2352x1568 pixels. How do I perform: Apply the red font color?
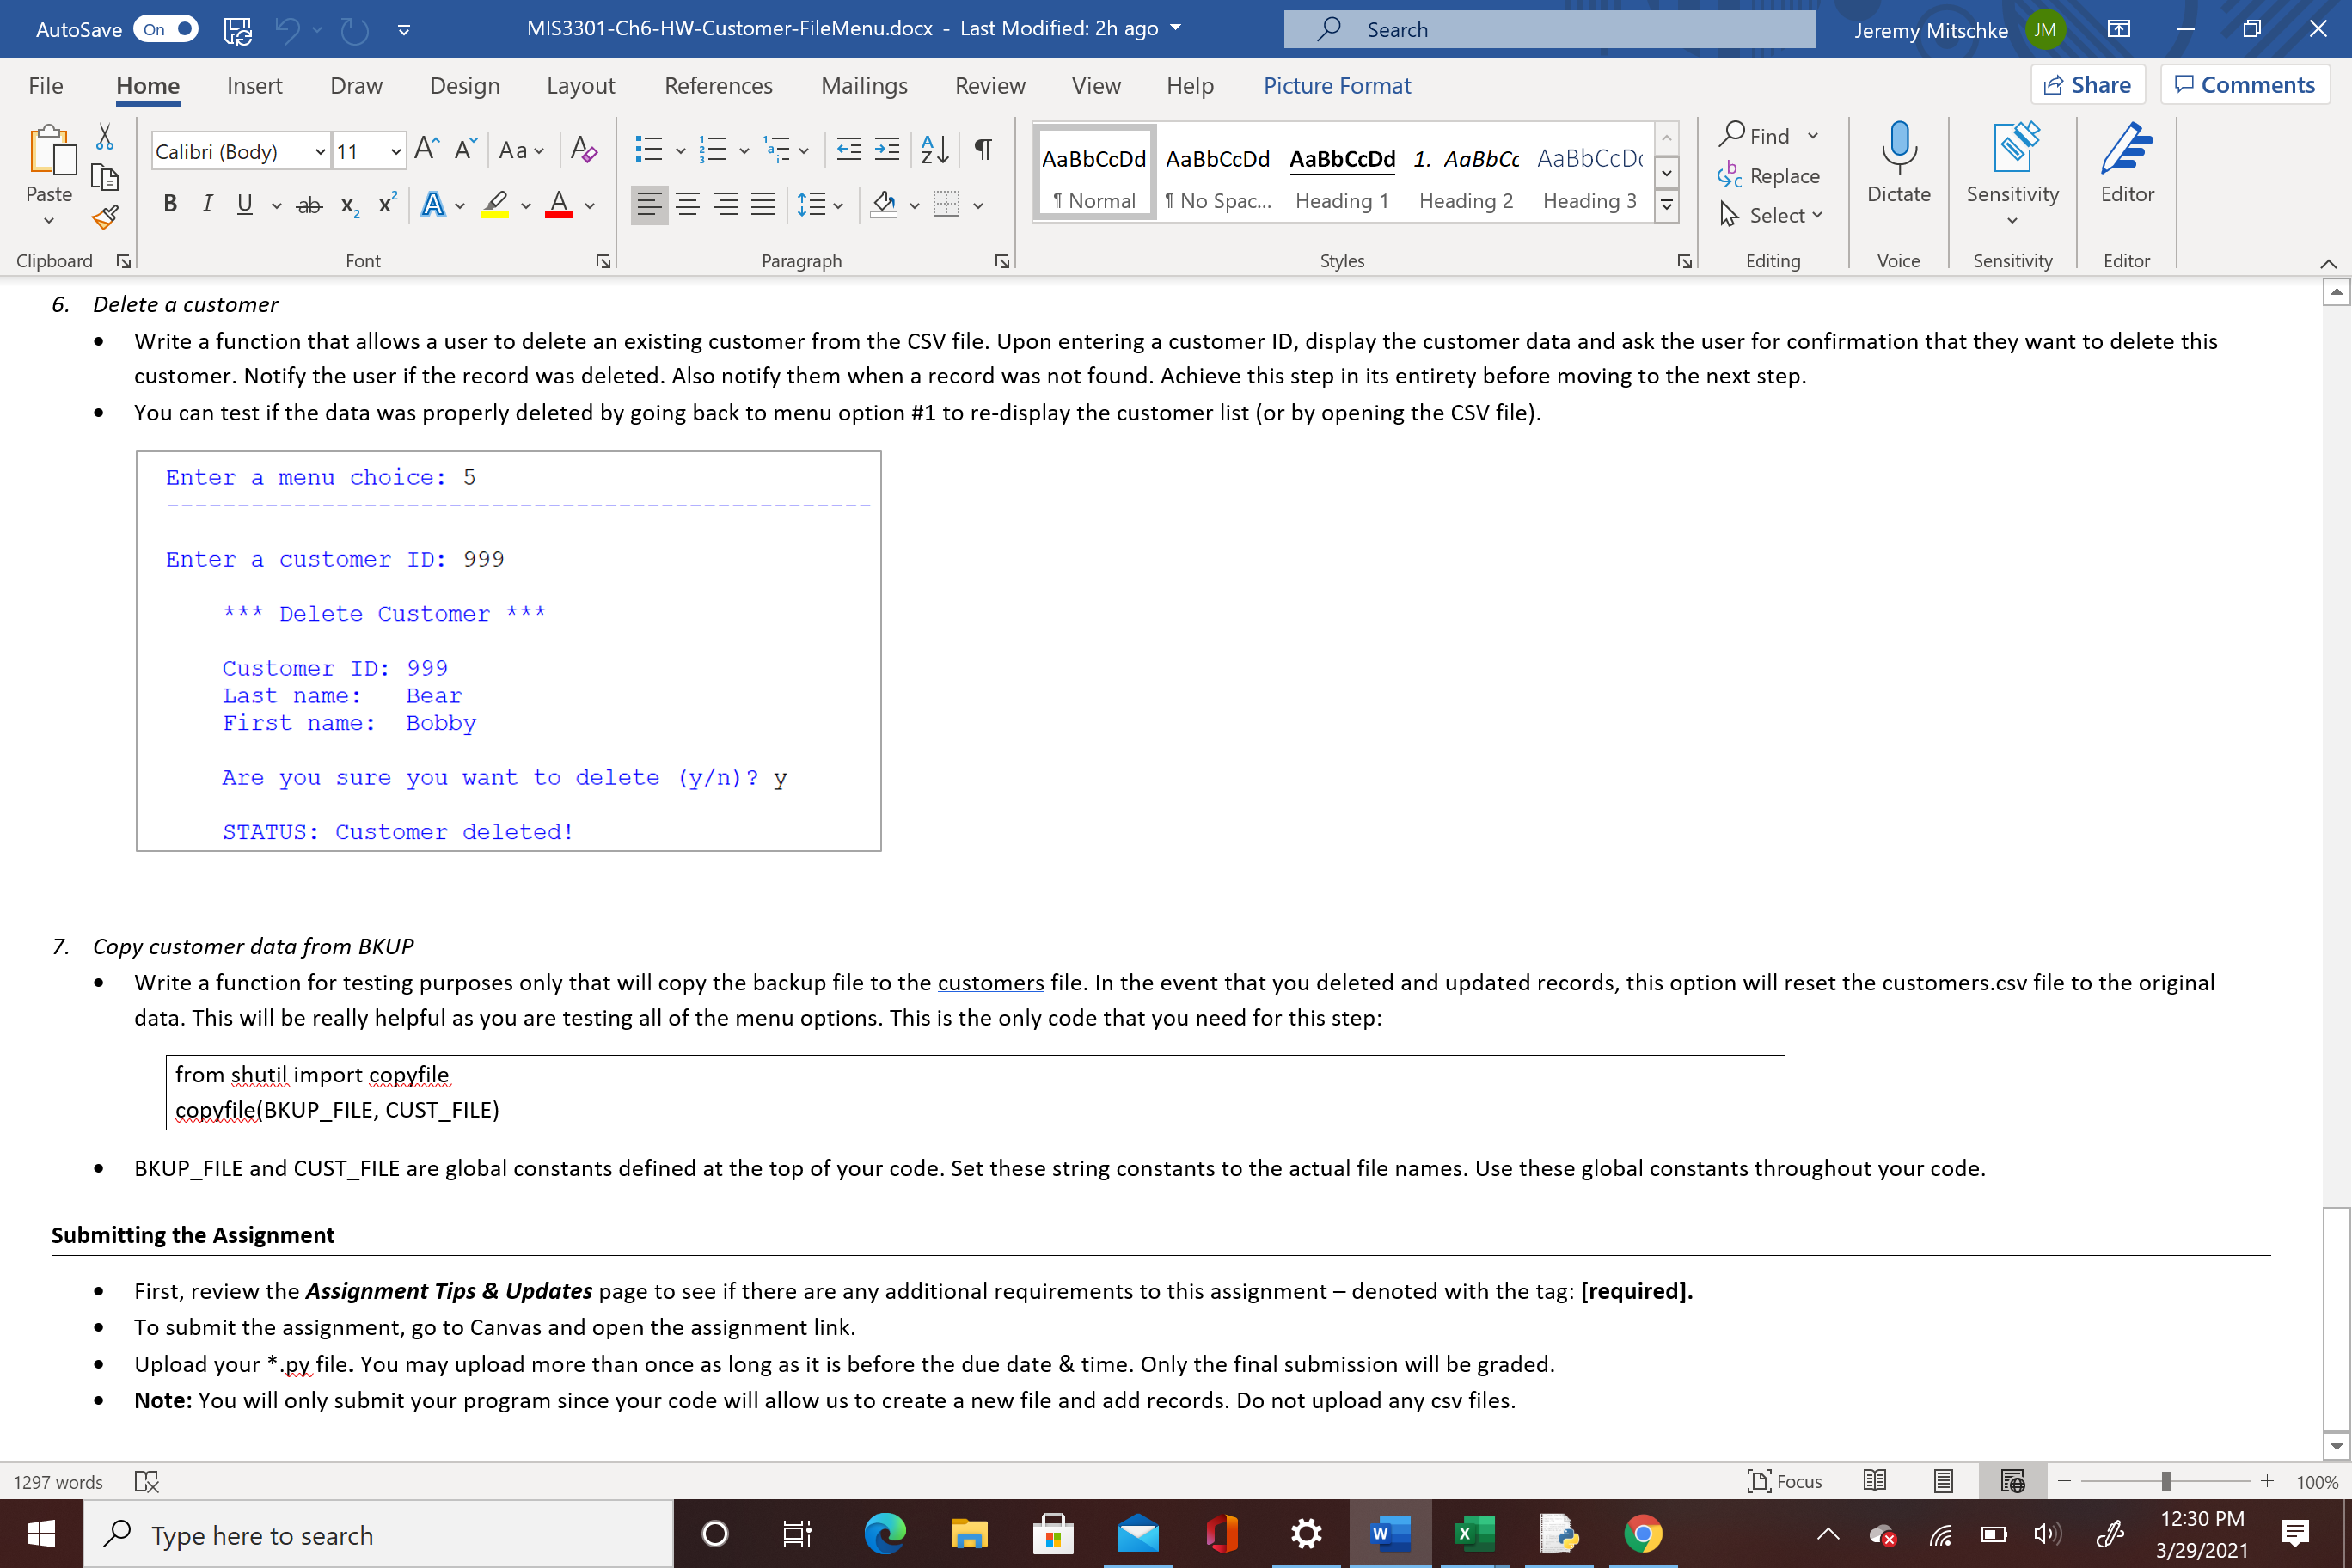(559, 205)
